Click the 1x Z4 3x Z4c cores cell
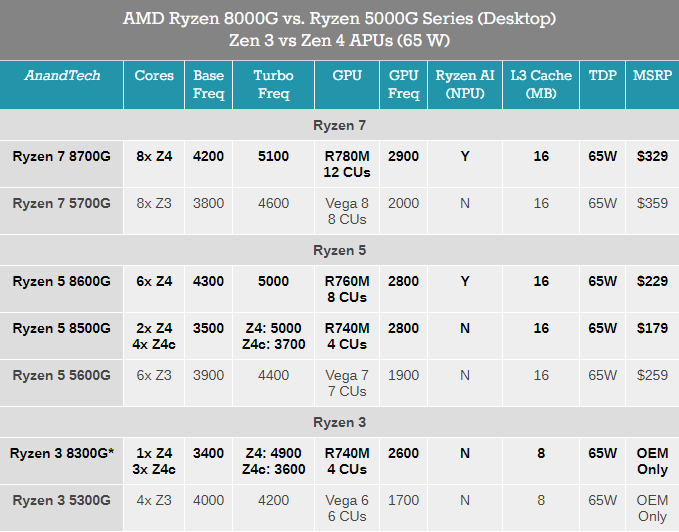Screen dimensions: 679x532 tap(154, 461)
